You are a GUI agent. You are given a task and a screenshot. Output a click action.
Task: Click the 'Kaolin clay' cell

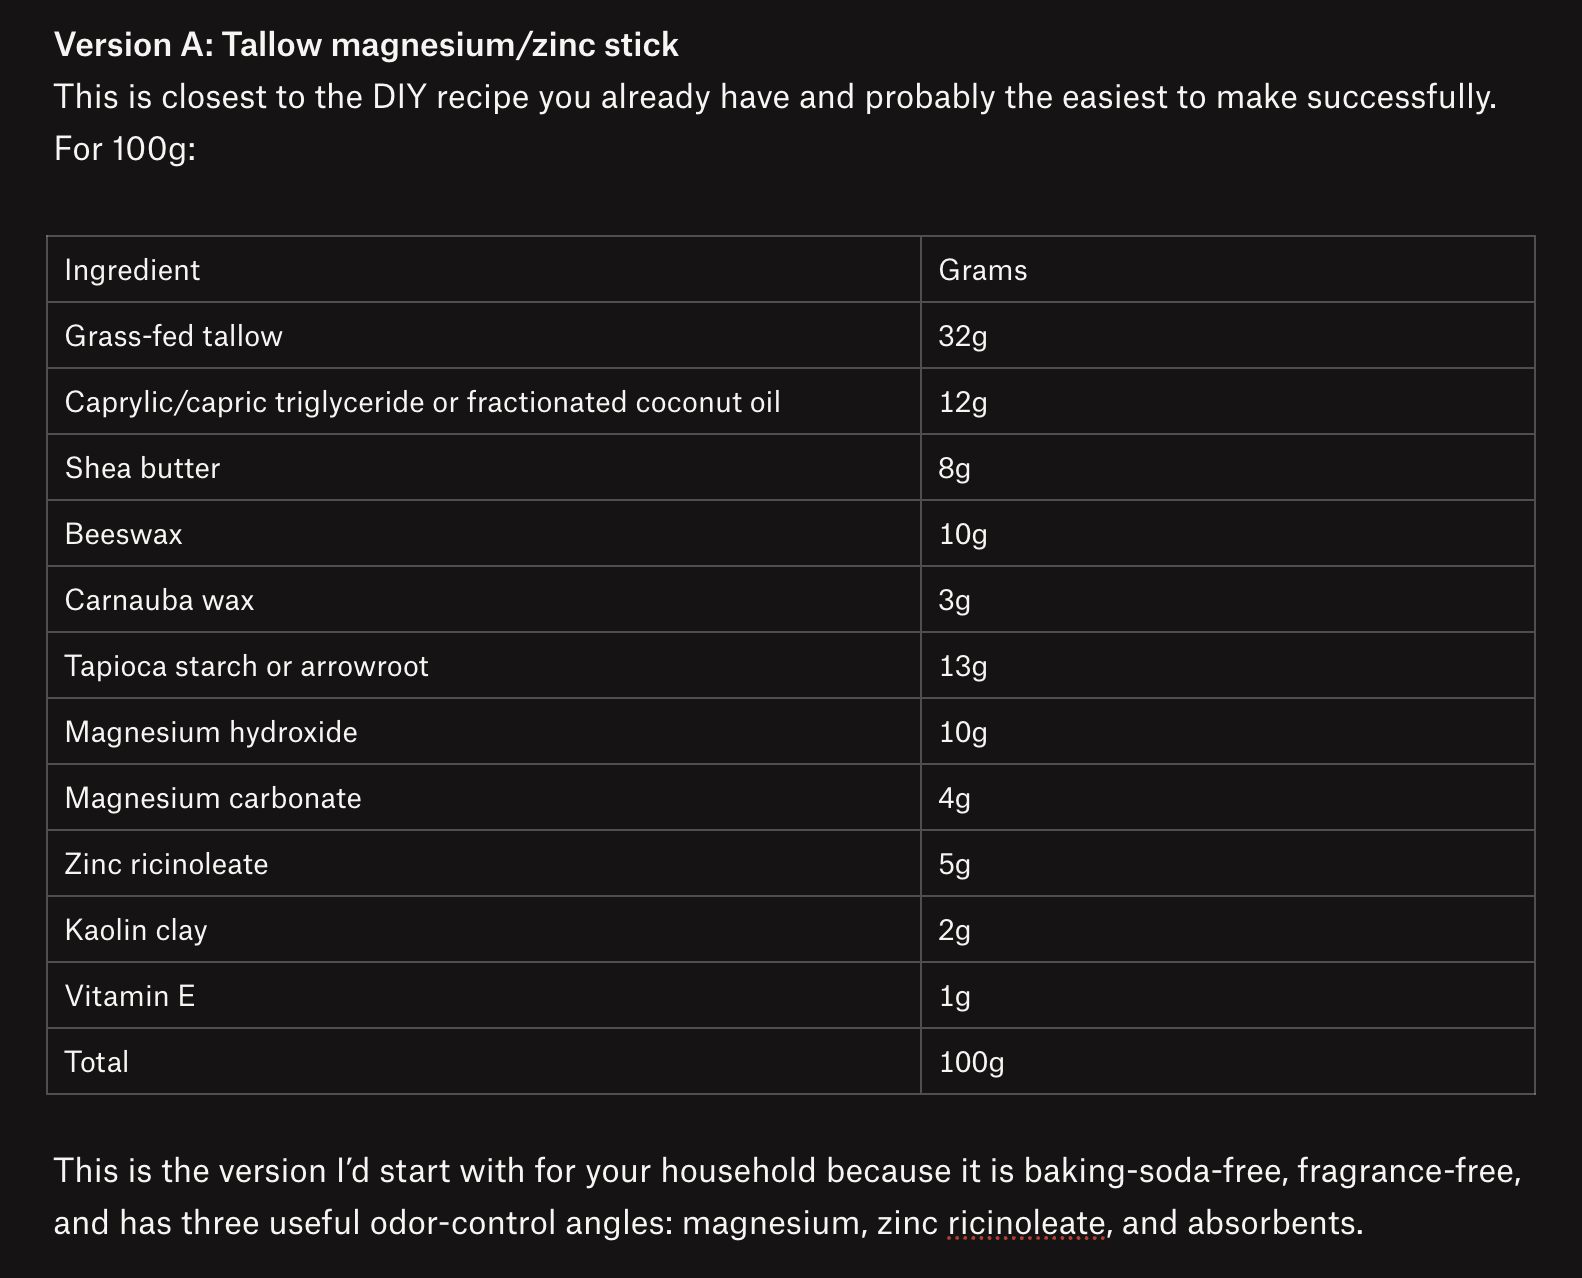(x=484, y=930)
